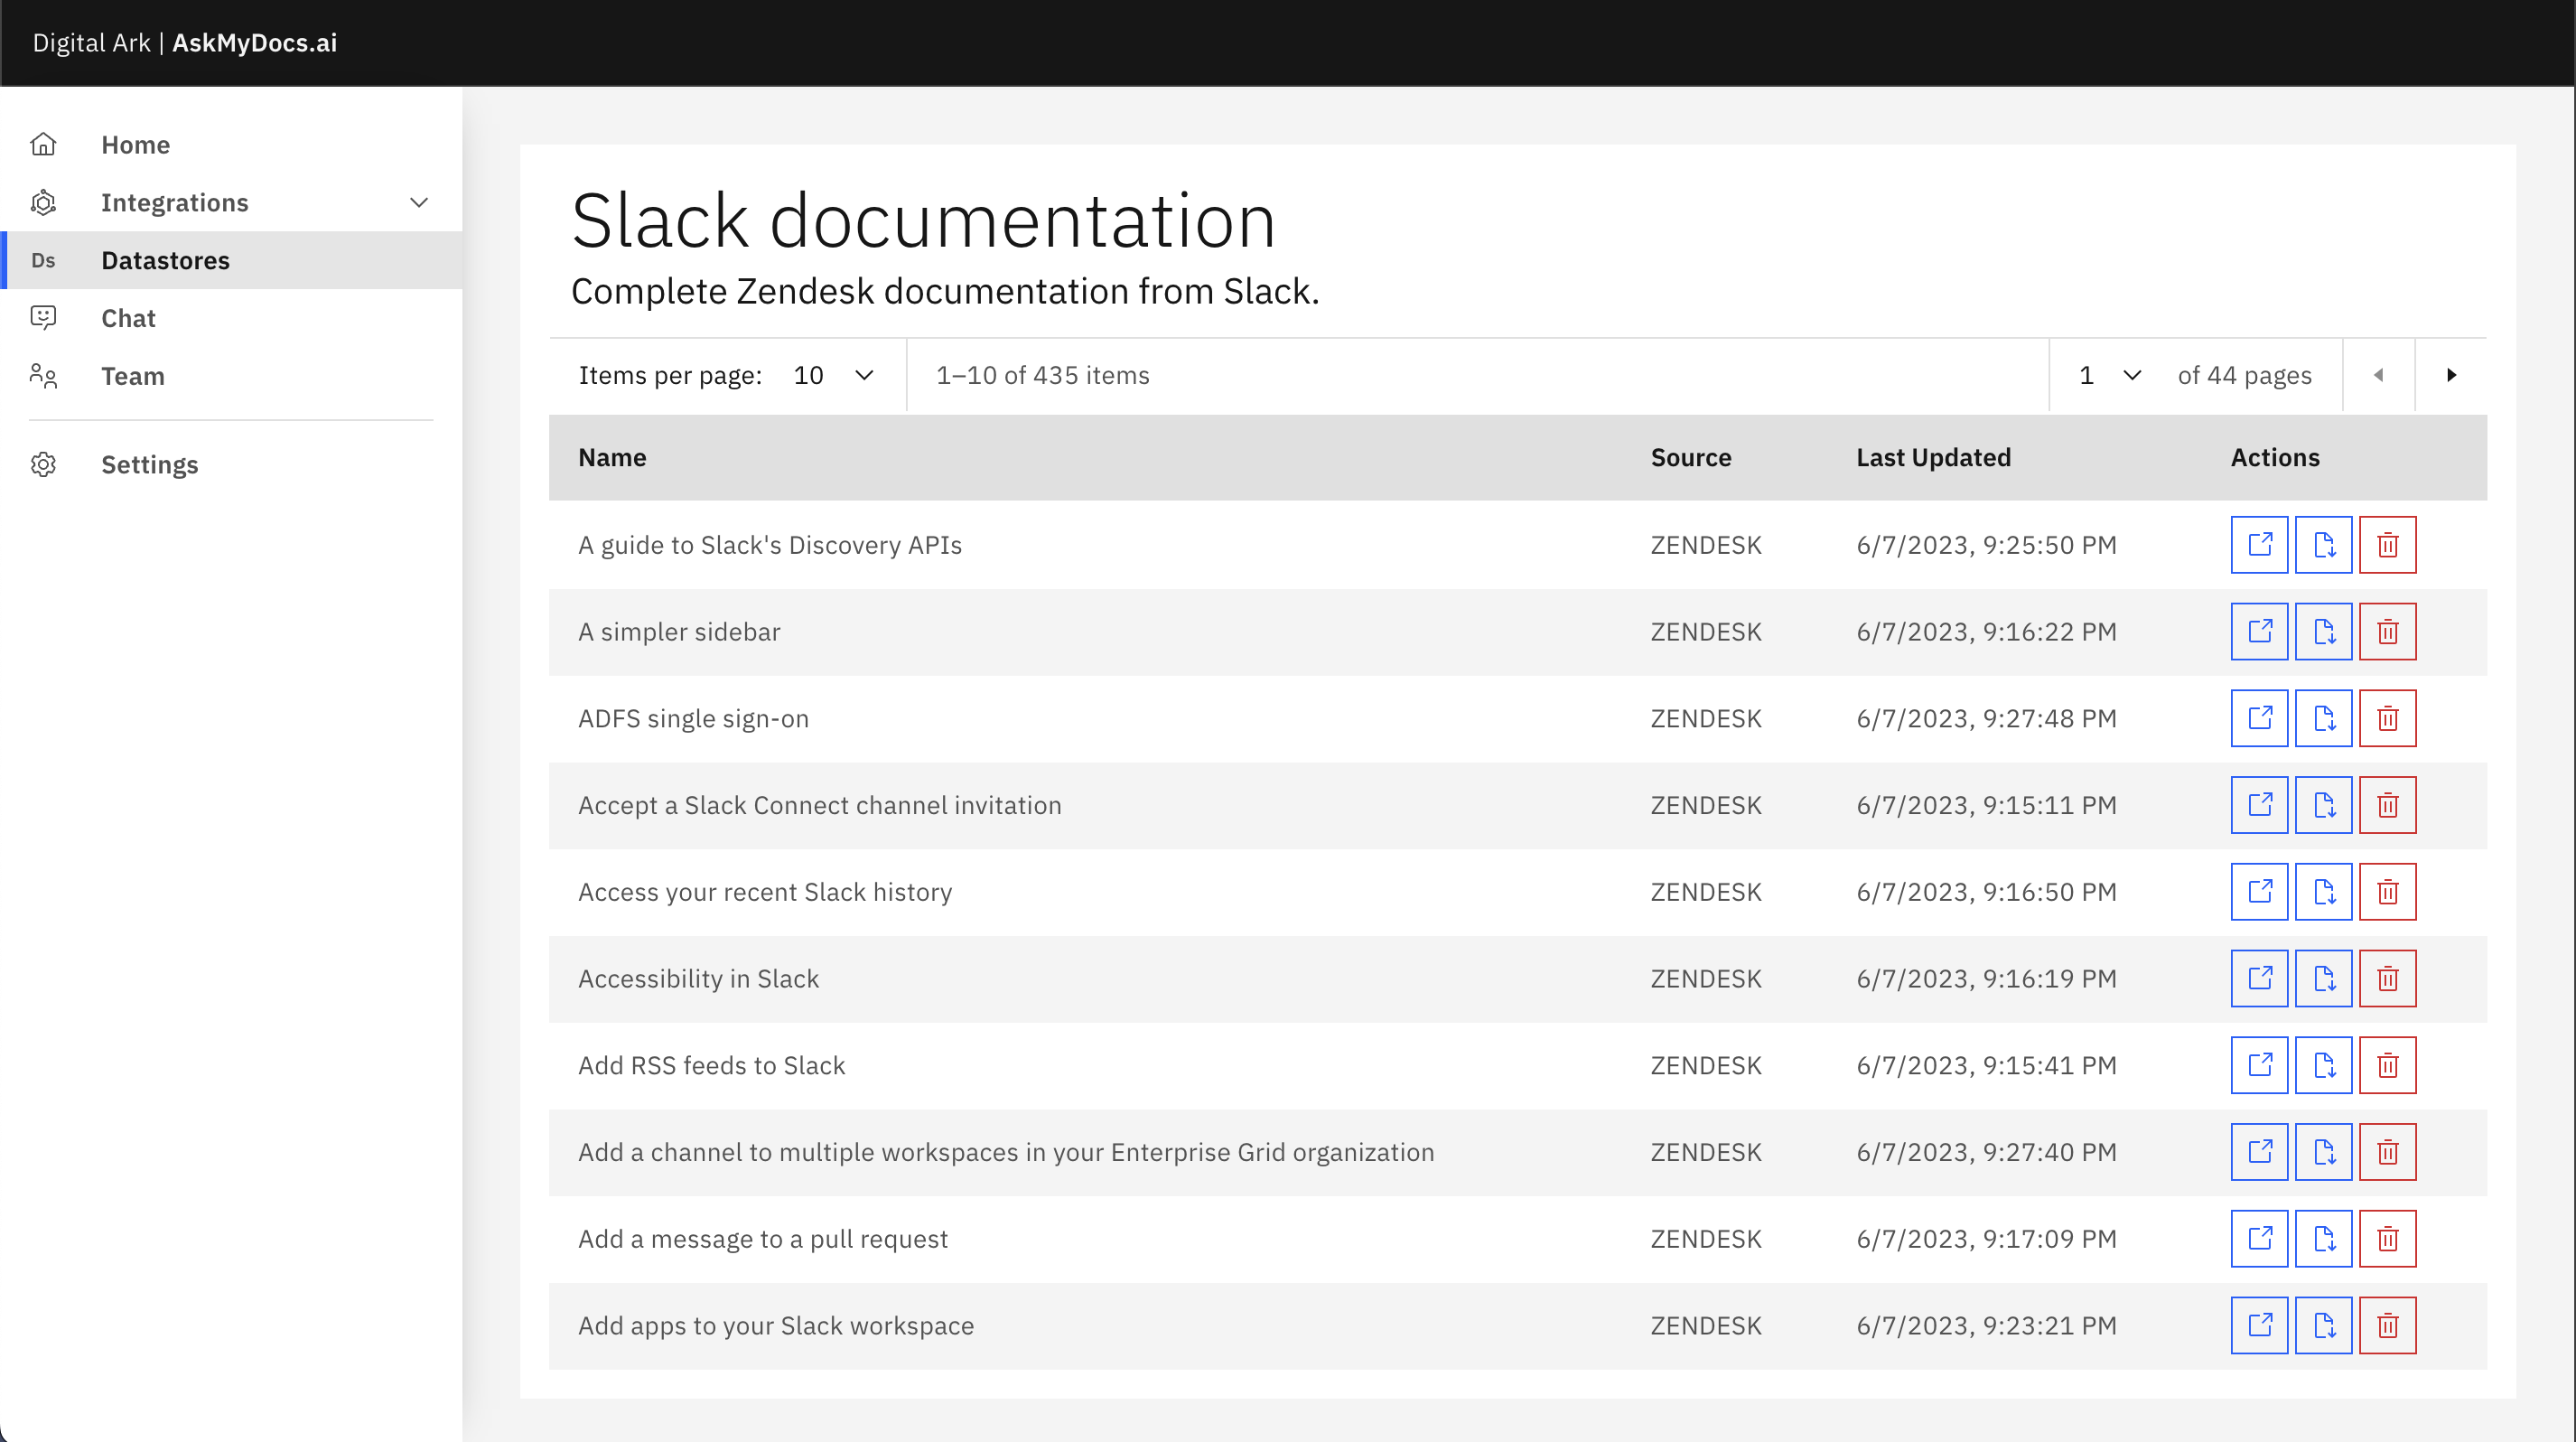Screen dimensions: 2576x1442
Task: Delete Add apps to your Slack workspace row
Action: [x=2387, y=1326]
